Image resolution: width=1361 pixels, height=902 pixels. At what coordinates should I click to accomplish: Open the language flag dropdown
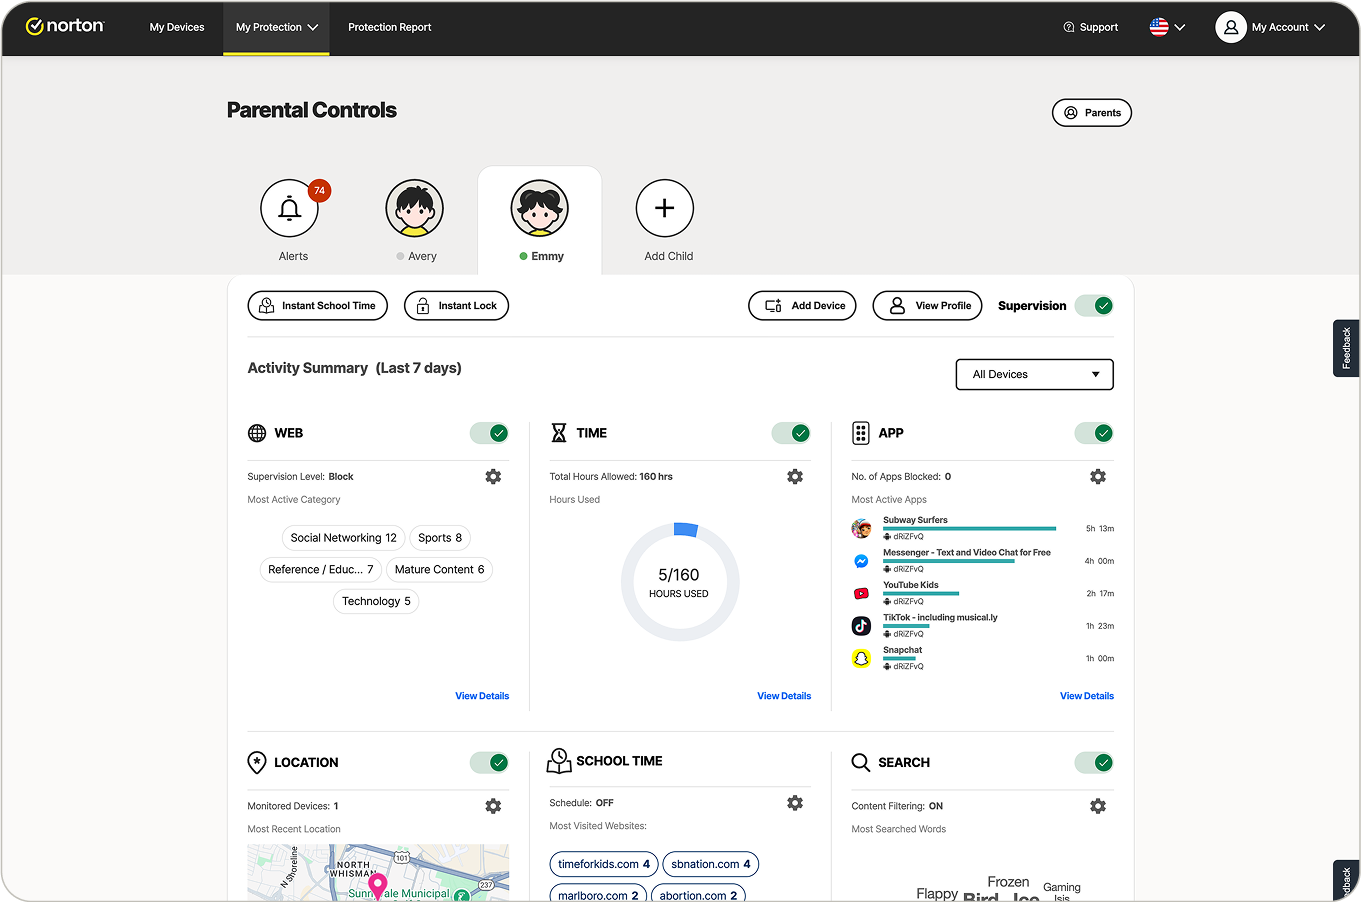click(x=1167, y=27)
